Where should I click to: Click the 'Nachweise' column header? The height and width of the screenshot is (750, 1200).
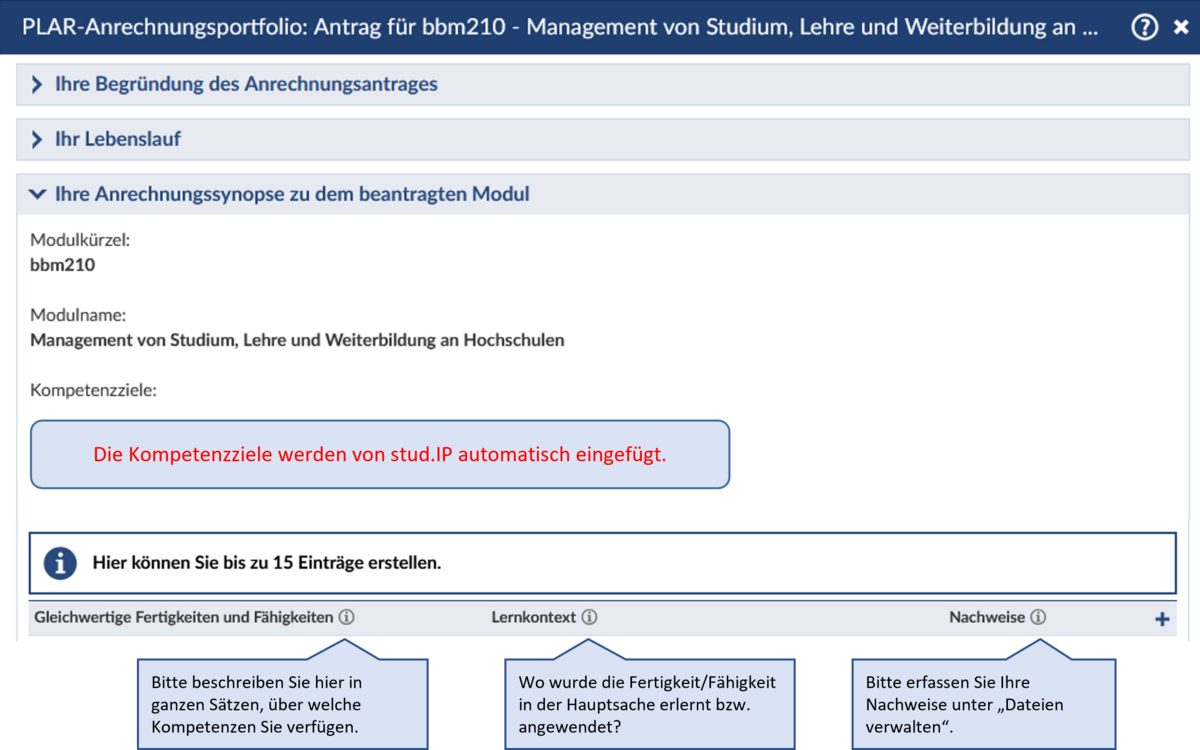click(x=986, y=618)
